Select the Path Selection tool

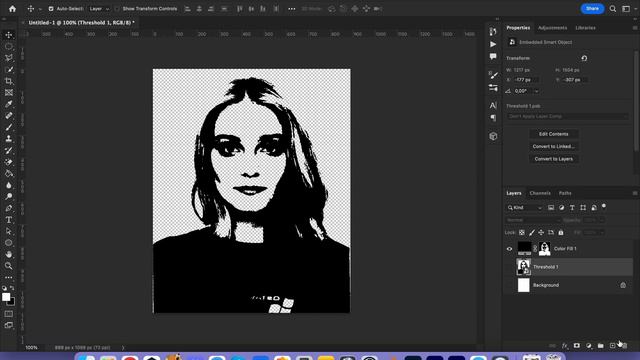pyautogui.click(x=9, y=231)
